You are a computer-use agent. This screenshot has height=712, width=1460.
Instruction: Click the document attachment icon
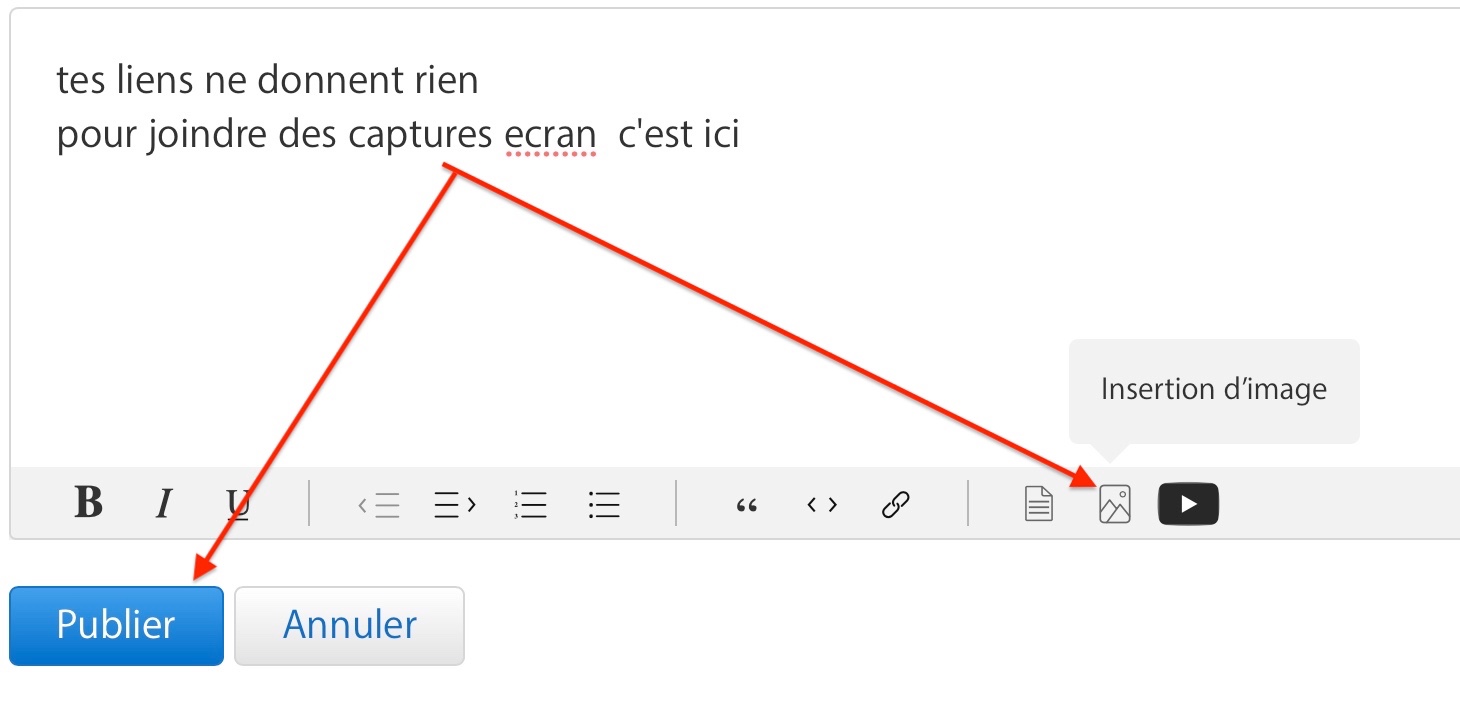pyautogui.click(x=1039, y=504)
